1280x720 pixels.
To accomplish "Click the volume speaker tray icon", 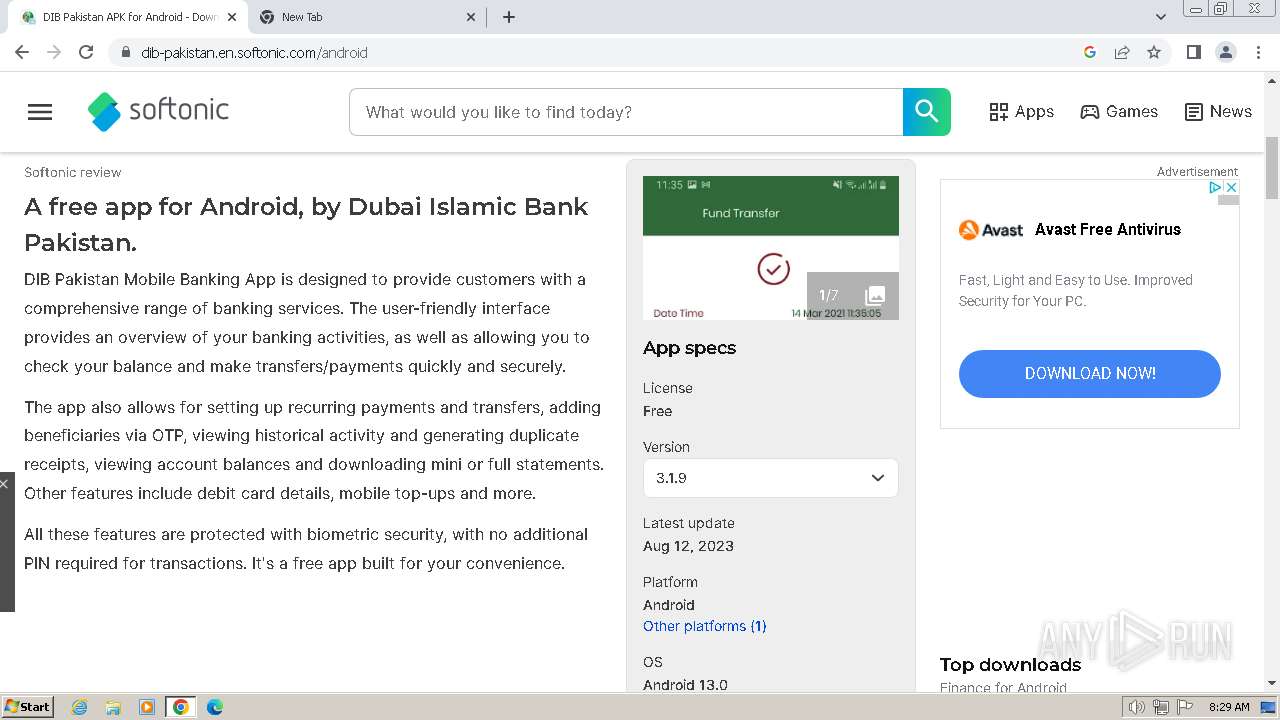I will click(1136, 707).
